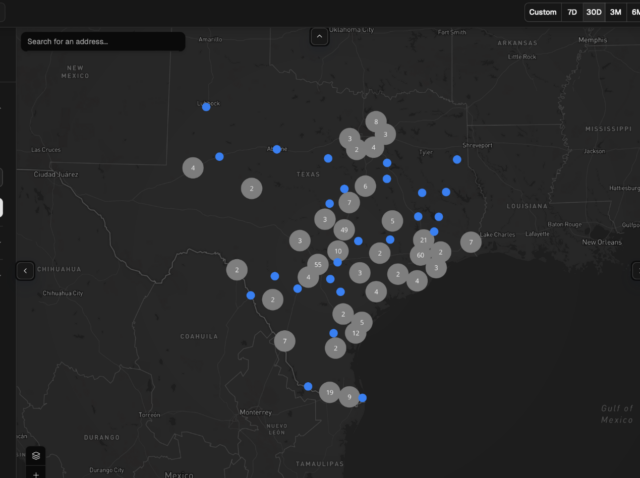Open the cluster marker labeled 10
640x478 pixels.
338,251
